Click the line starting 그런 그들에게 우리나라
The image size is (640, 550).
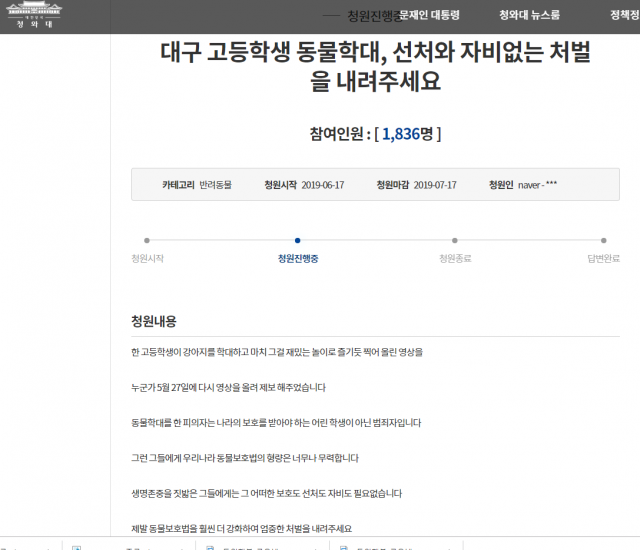[x=244, y=458]
